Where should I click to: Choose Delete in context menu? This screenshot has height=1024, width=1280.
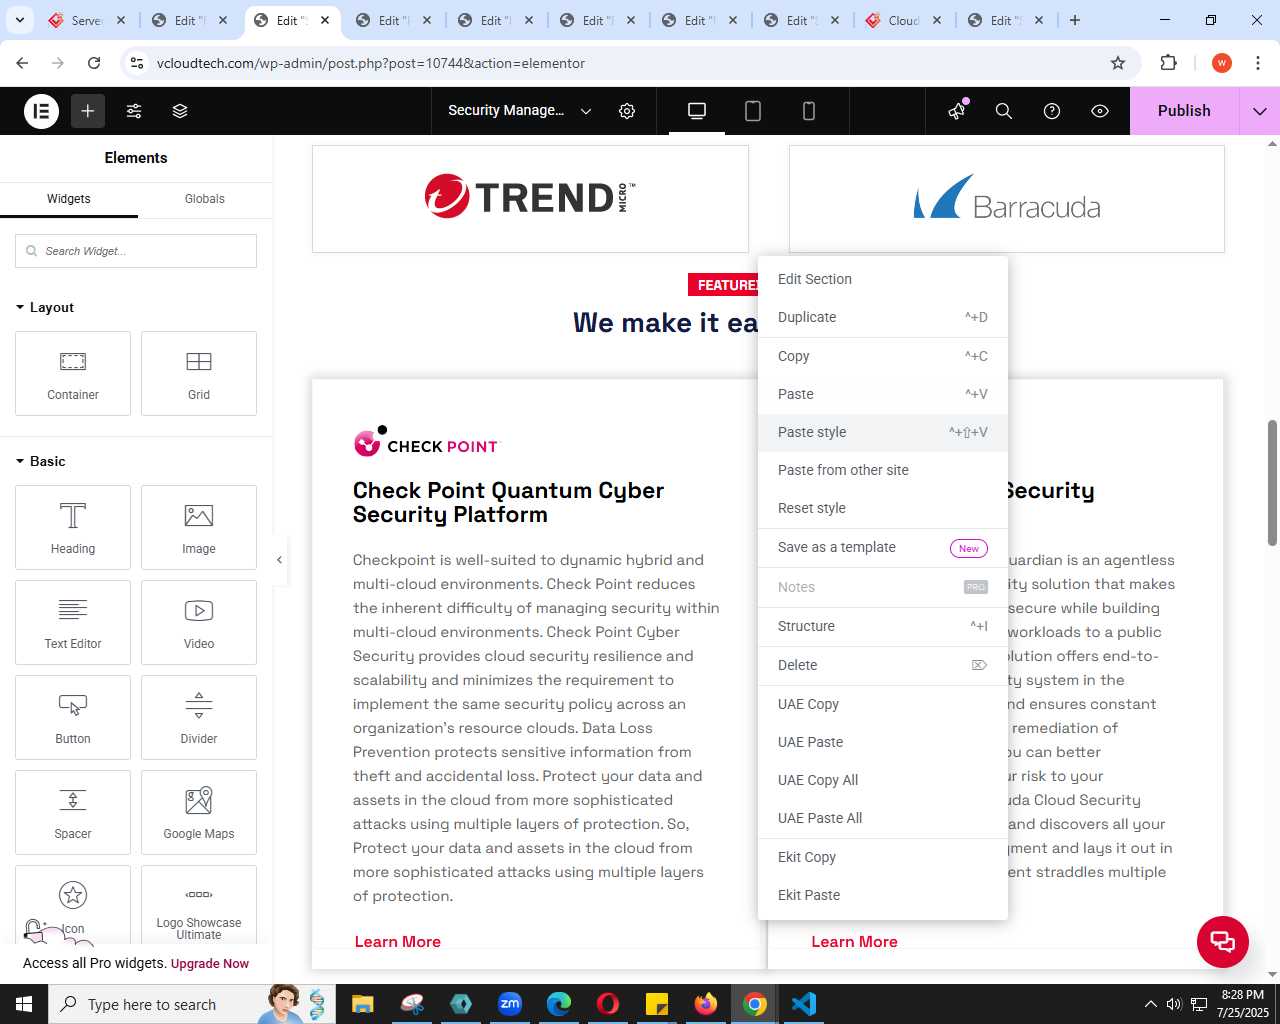click(x=883, y=665)
